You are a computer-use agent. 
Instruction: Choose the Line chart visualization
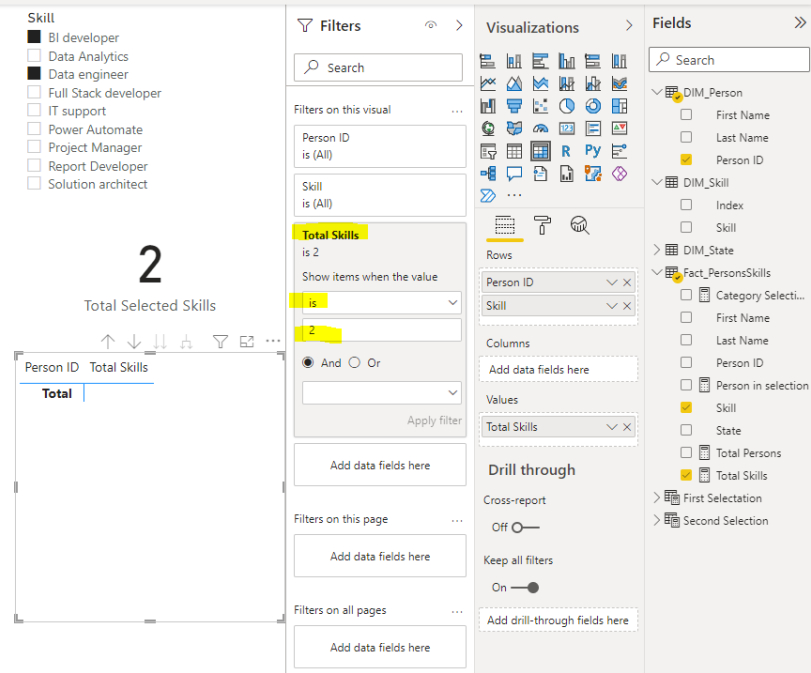(x=488, y=83)
